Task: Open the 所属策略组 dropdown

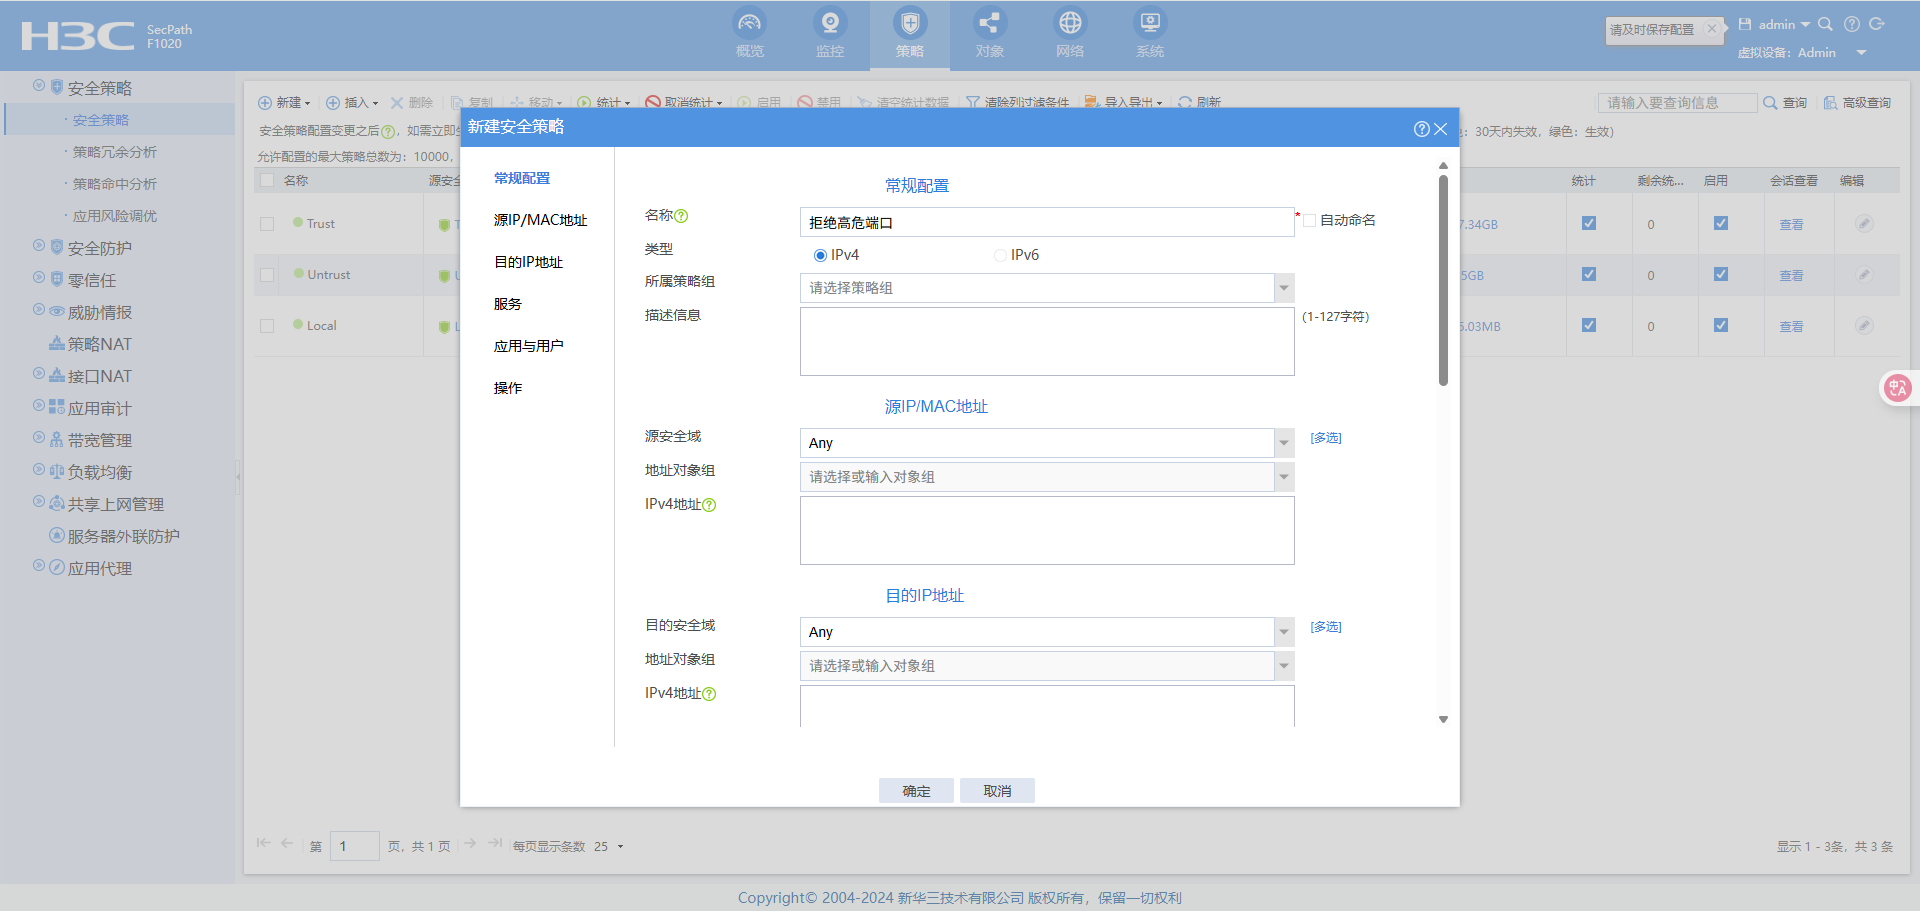Action: 1284,289
